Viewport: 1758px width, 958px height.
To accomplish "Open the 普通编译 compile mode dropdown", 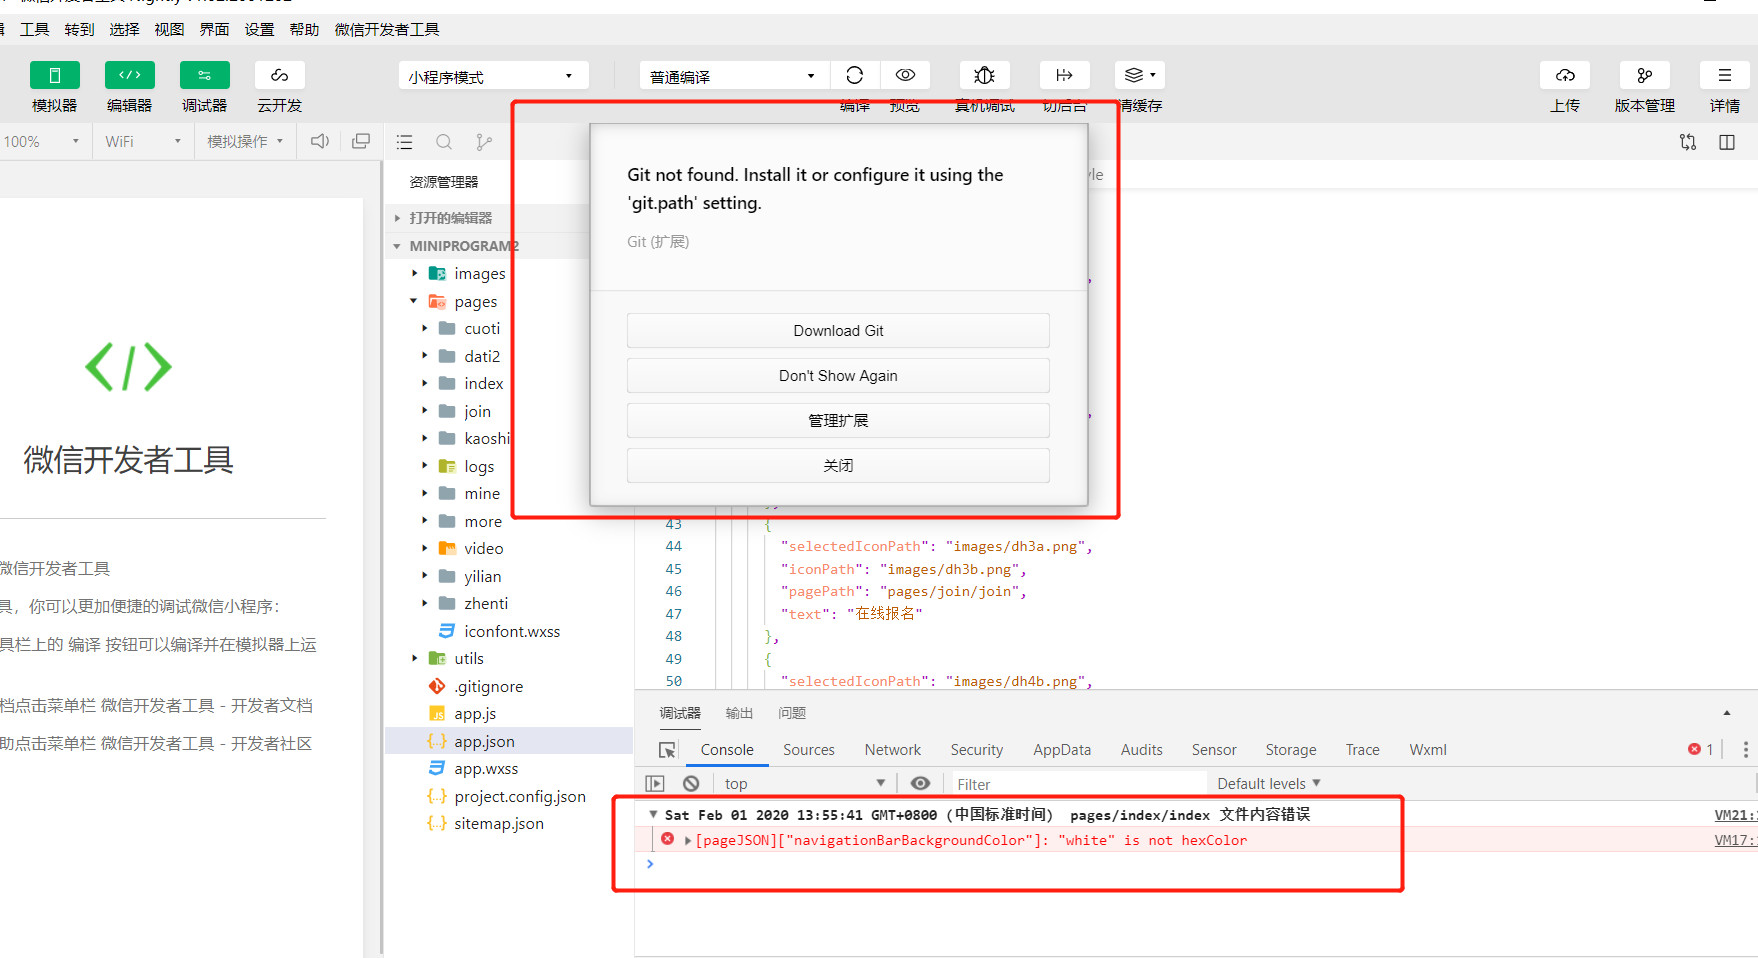I will pos(734,76).
